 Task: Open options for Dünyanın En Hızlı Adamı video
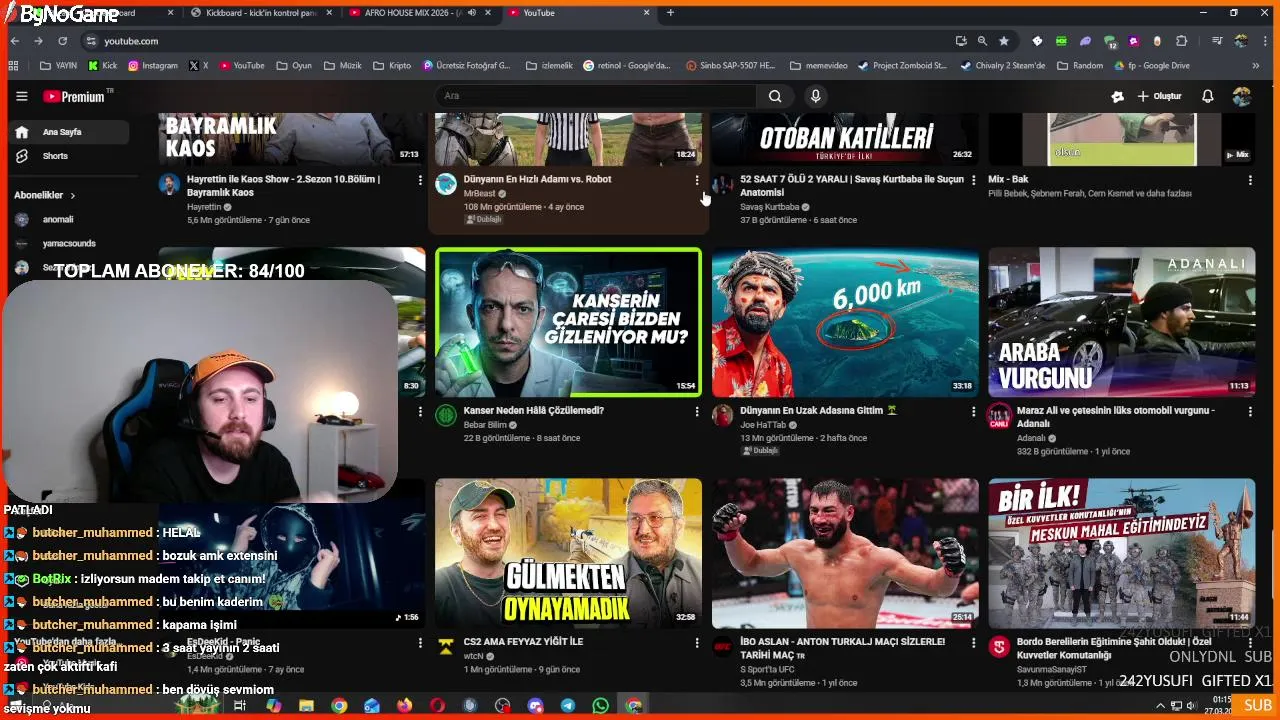point(697,180)
